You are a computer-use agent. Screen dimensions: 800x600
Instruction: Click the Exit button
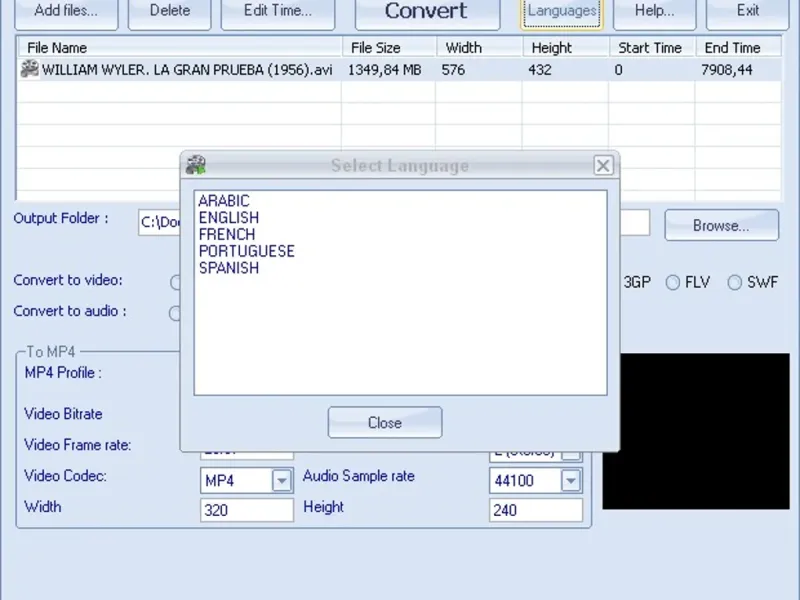point(747,12)
